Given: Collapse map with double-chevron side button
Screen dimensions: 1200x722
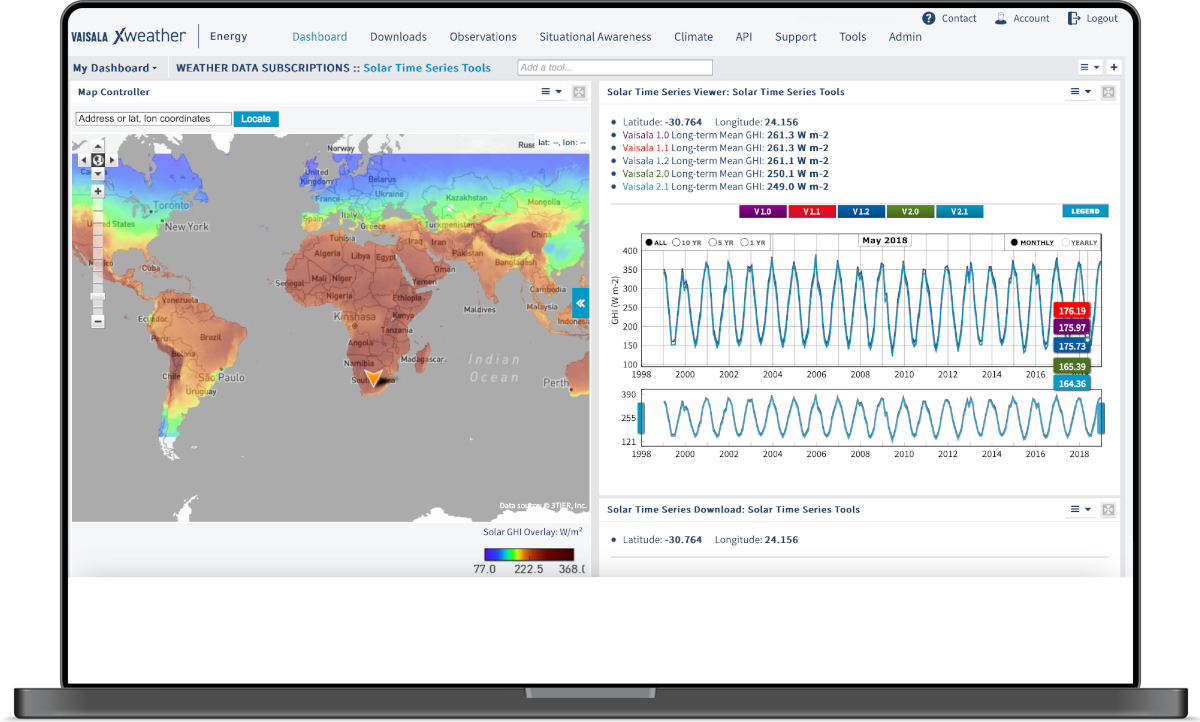Looking at the screenshot, I should click(580, 303).
